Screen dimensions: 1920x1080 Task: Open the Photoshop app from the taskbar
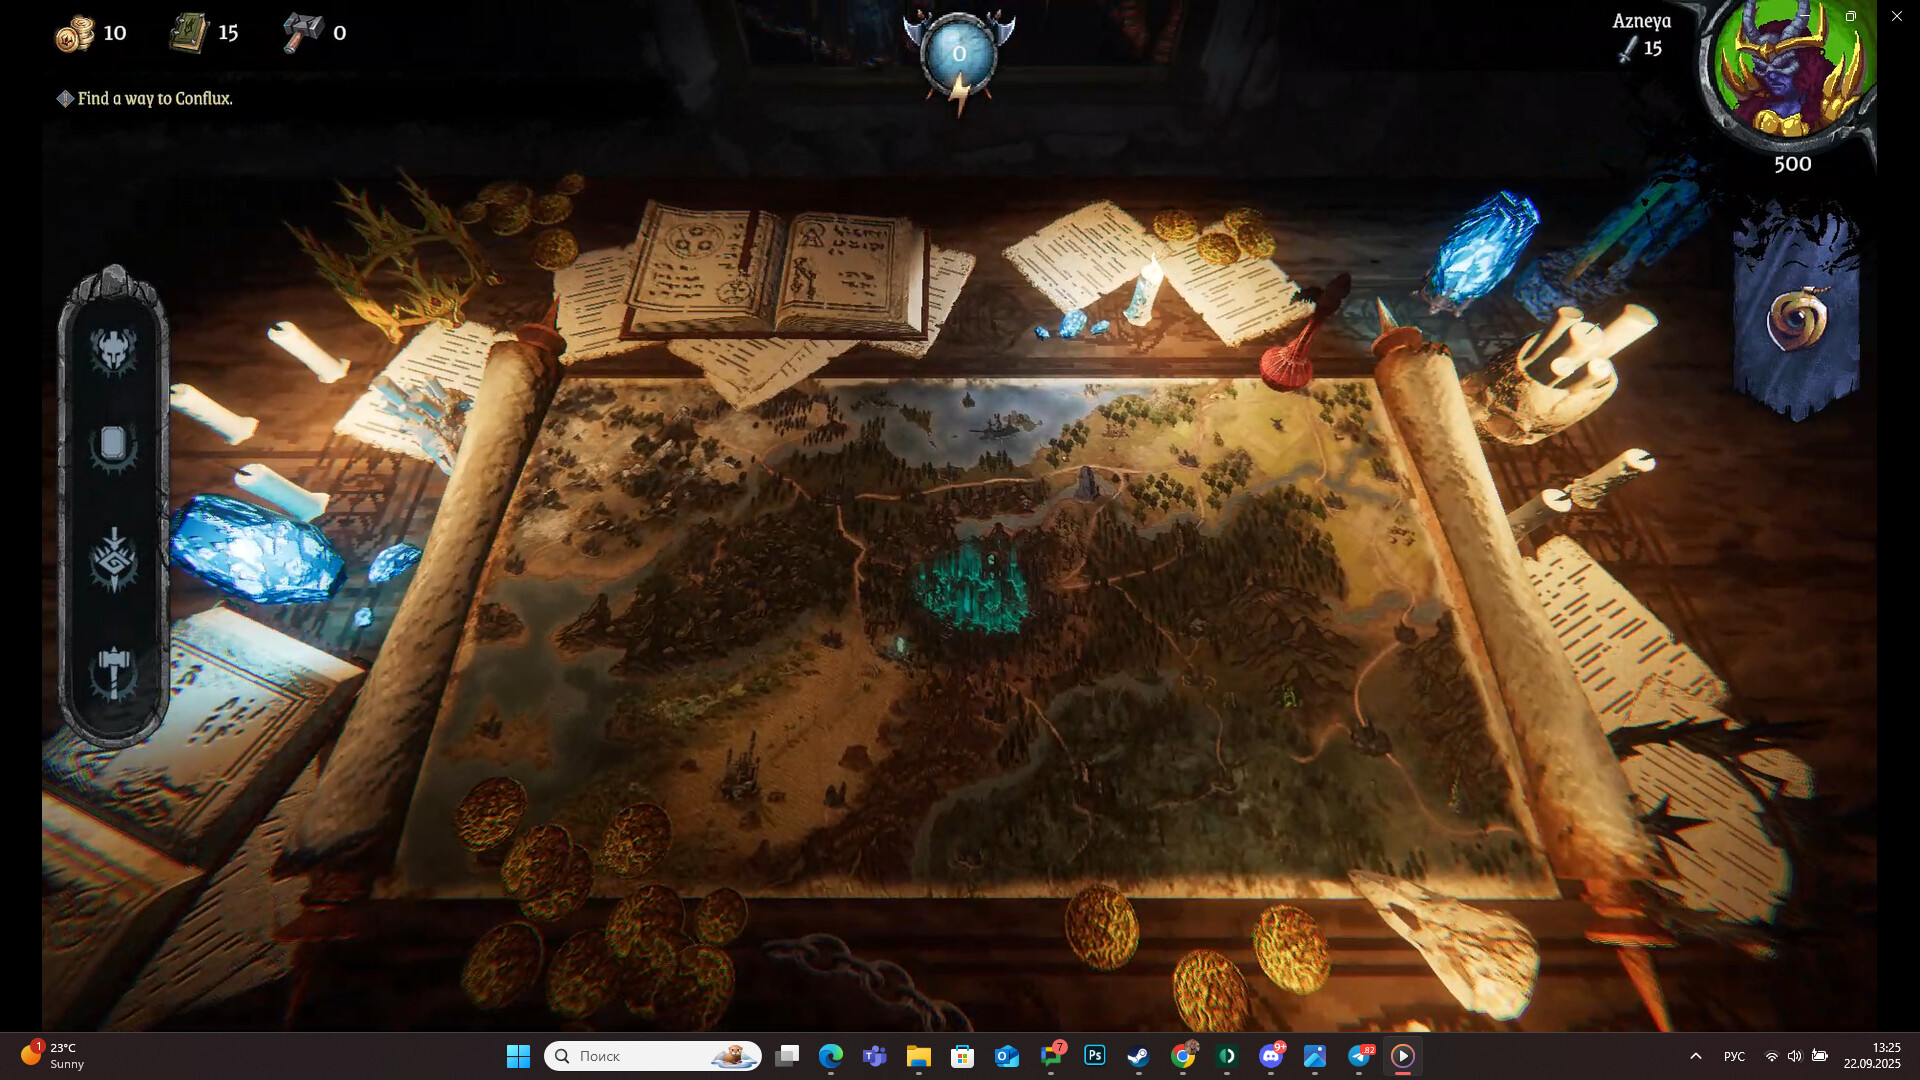(x=1096, y=1055)
